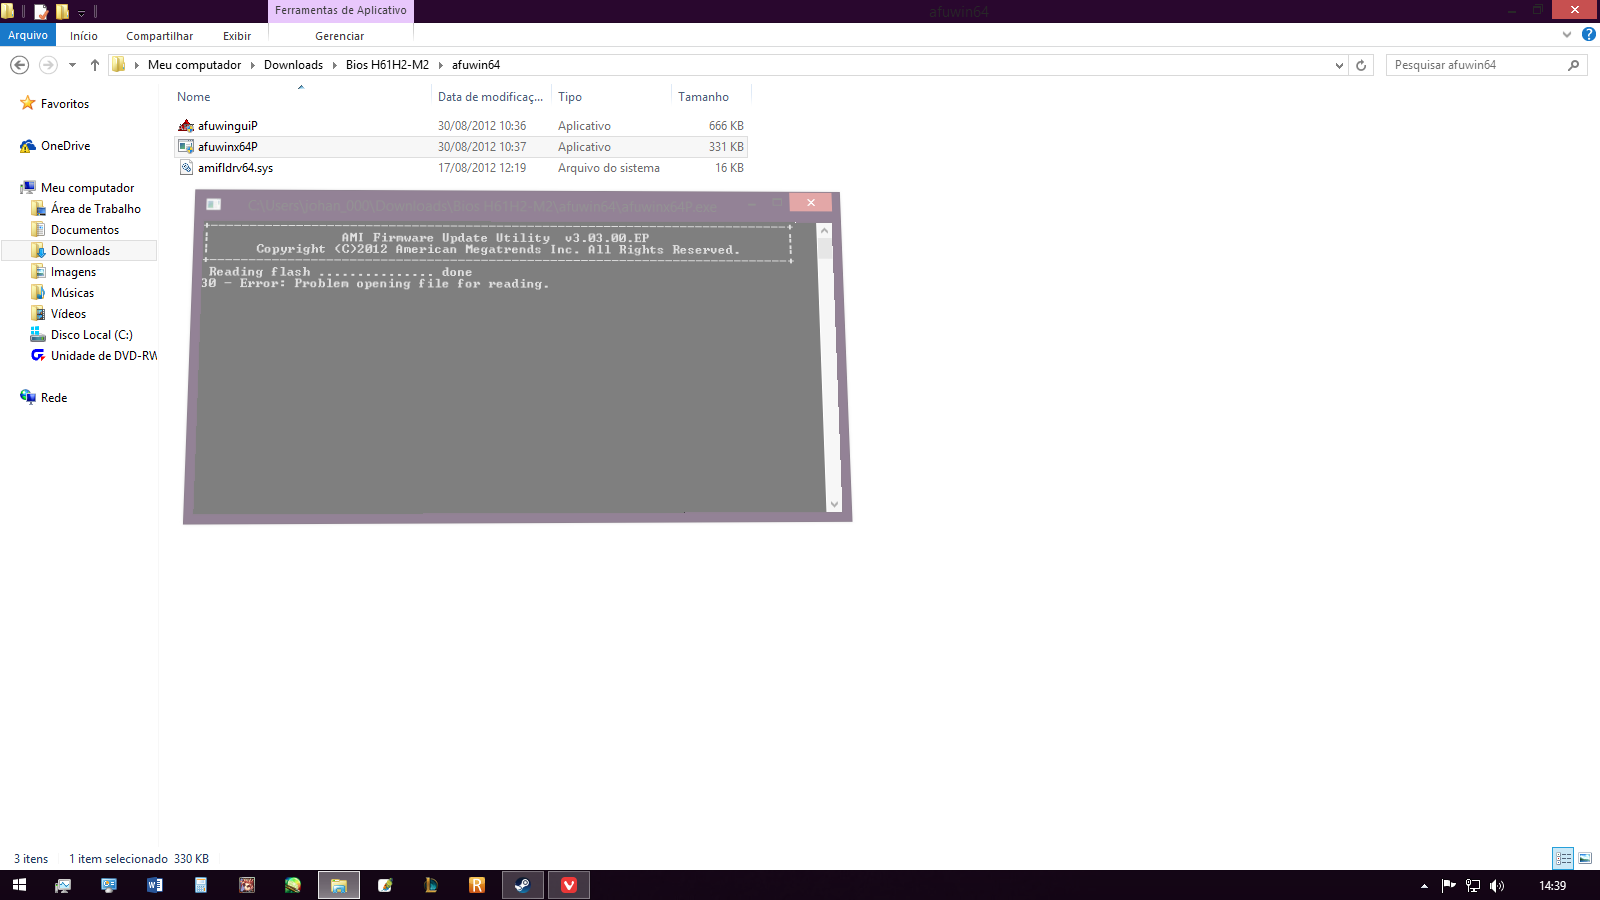
Task: Open the Arquivo ribbon tab
Action: (x=28, y=35)
